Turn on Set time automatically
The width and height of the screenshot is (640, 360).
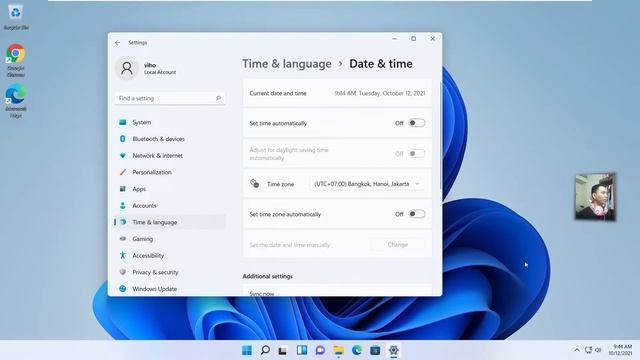[417, 123]
